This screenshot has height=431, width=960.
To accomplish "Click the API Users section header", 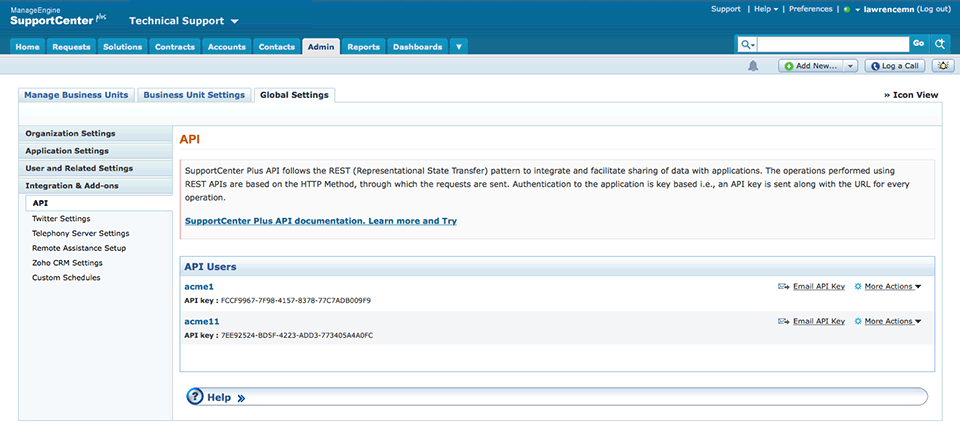I will (x=557, y=267).
